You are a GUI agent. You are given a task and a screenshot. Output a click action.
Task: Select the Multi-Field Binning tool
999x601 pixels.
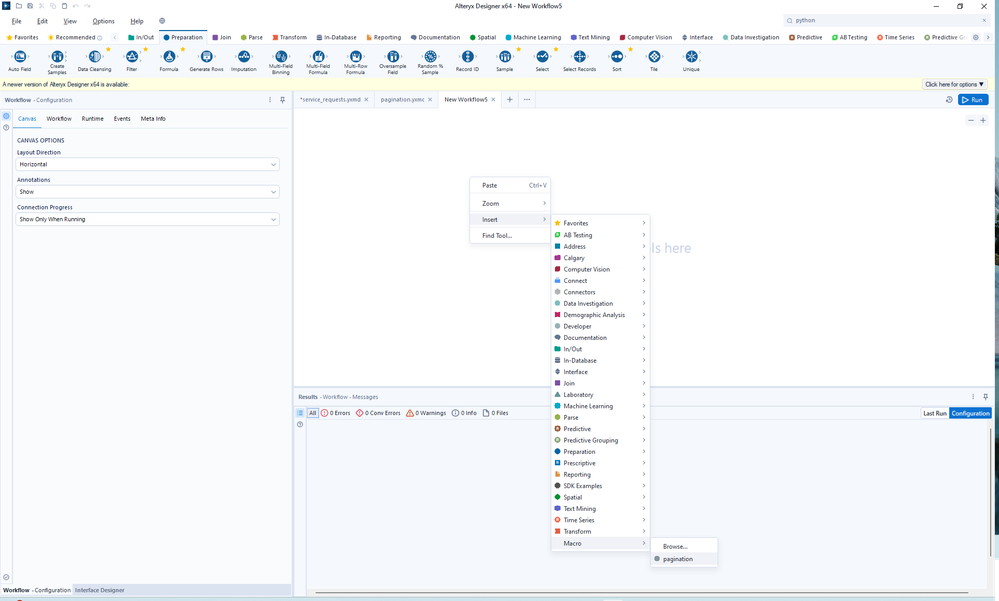coord(281,62)
